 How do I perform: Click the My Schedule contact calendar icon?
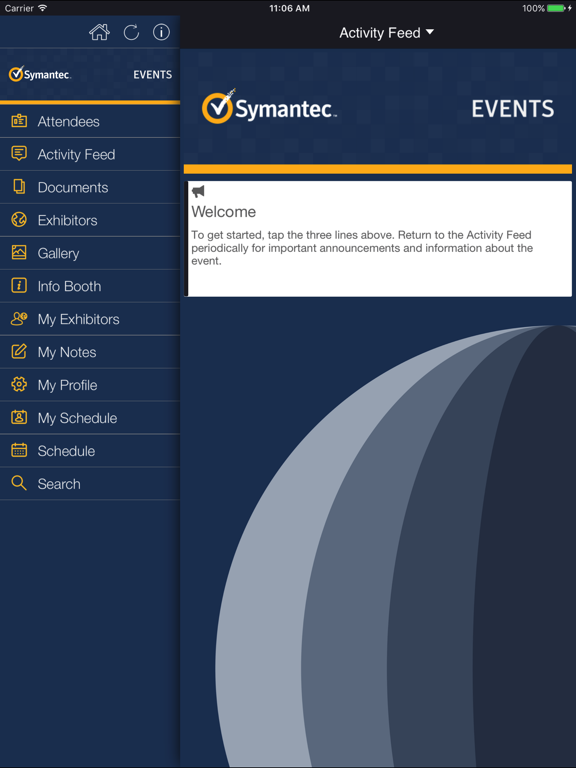point(19,417)
